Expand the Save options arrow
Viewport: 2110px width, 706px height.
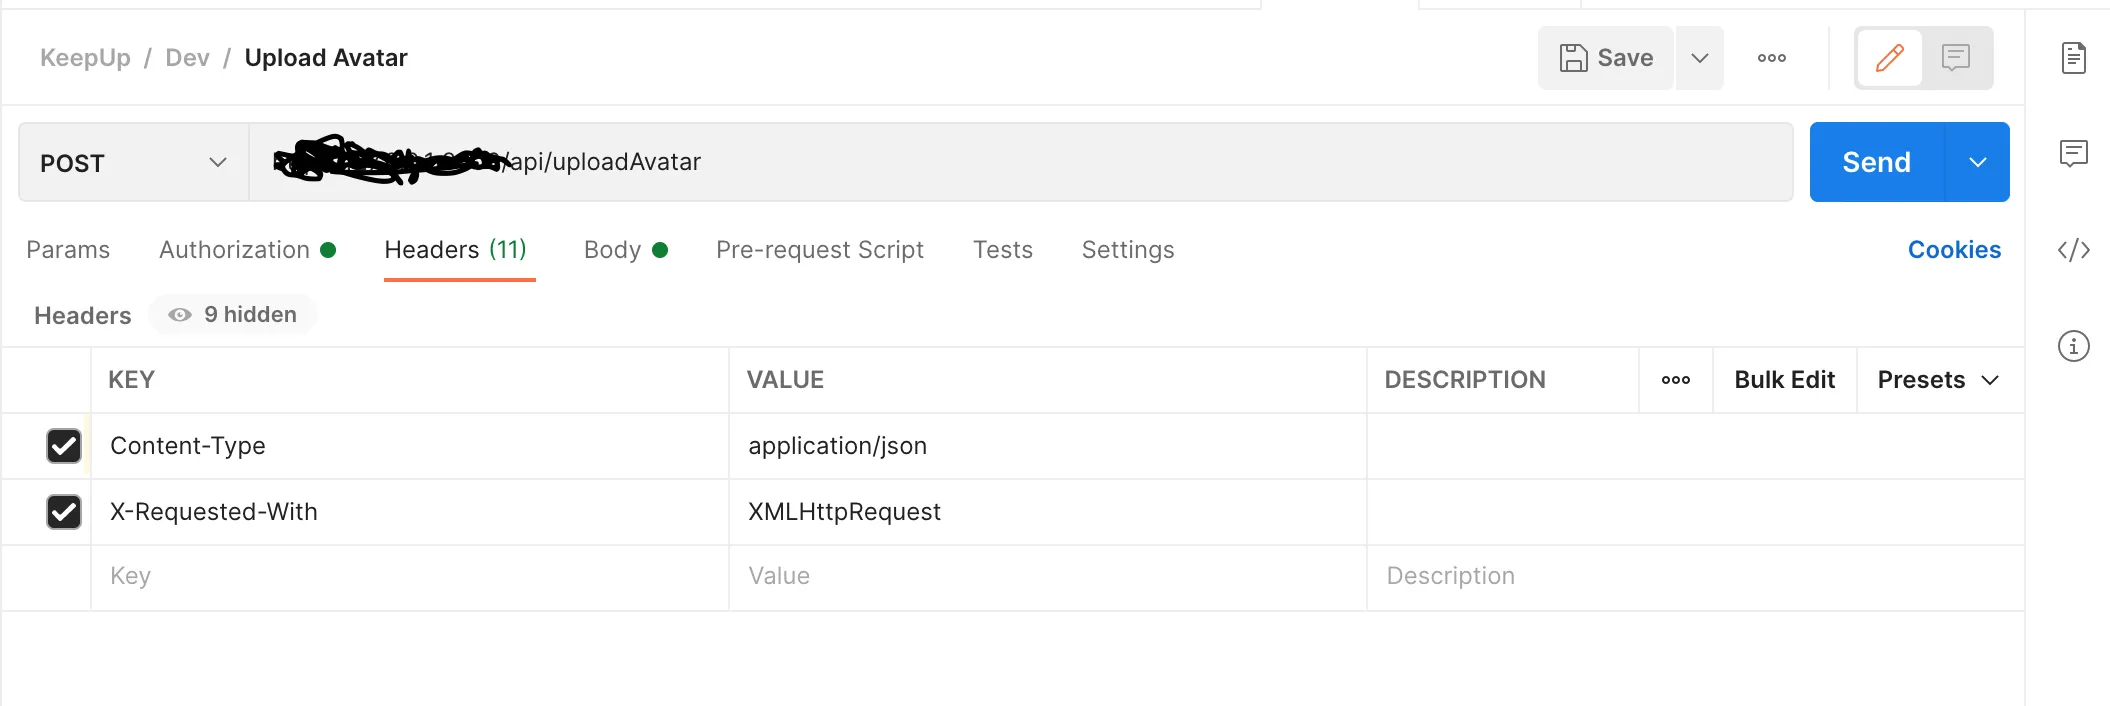pos(1700,58)
